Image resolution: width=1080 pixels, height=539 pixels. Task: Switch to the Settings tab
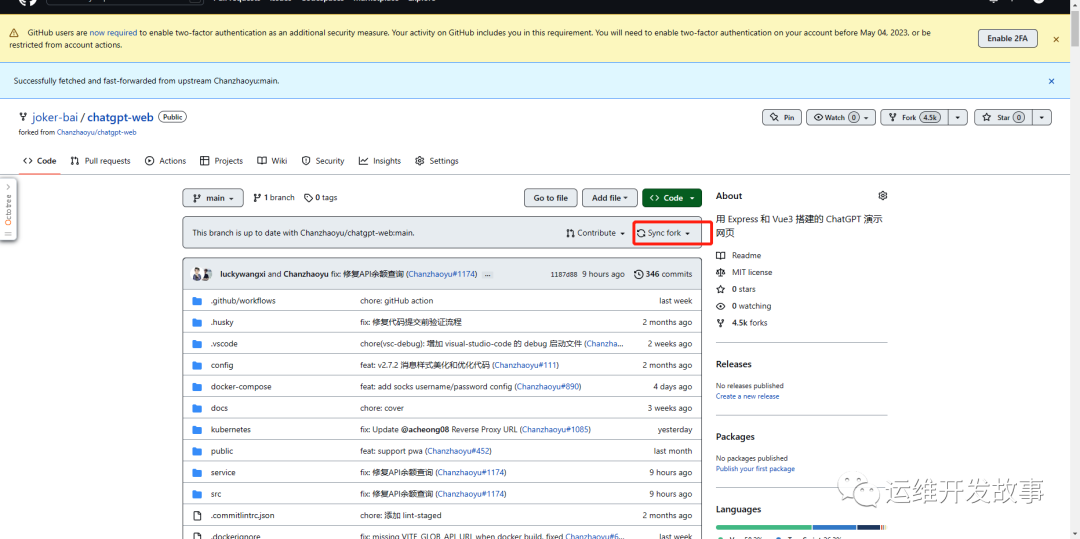[437, 161]
